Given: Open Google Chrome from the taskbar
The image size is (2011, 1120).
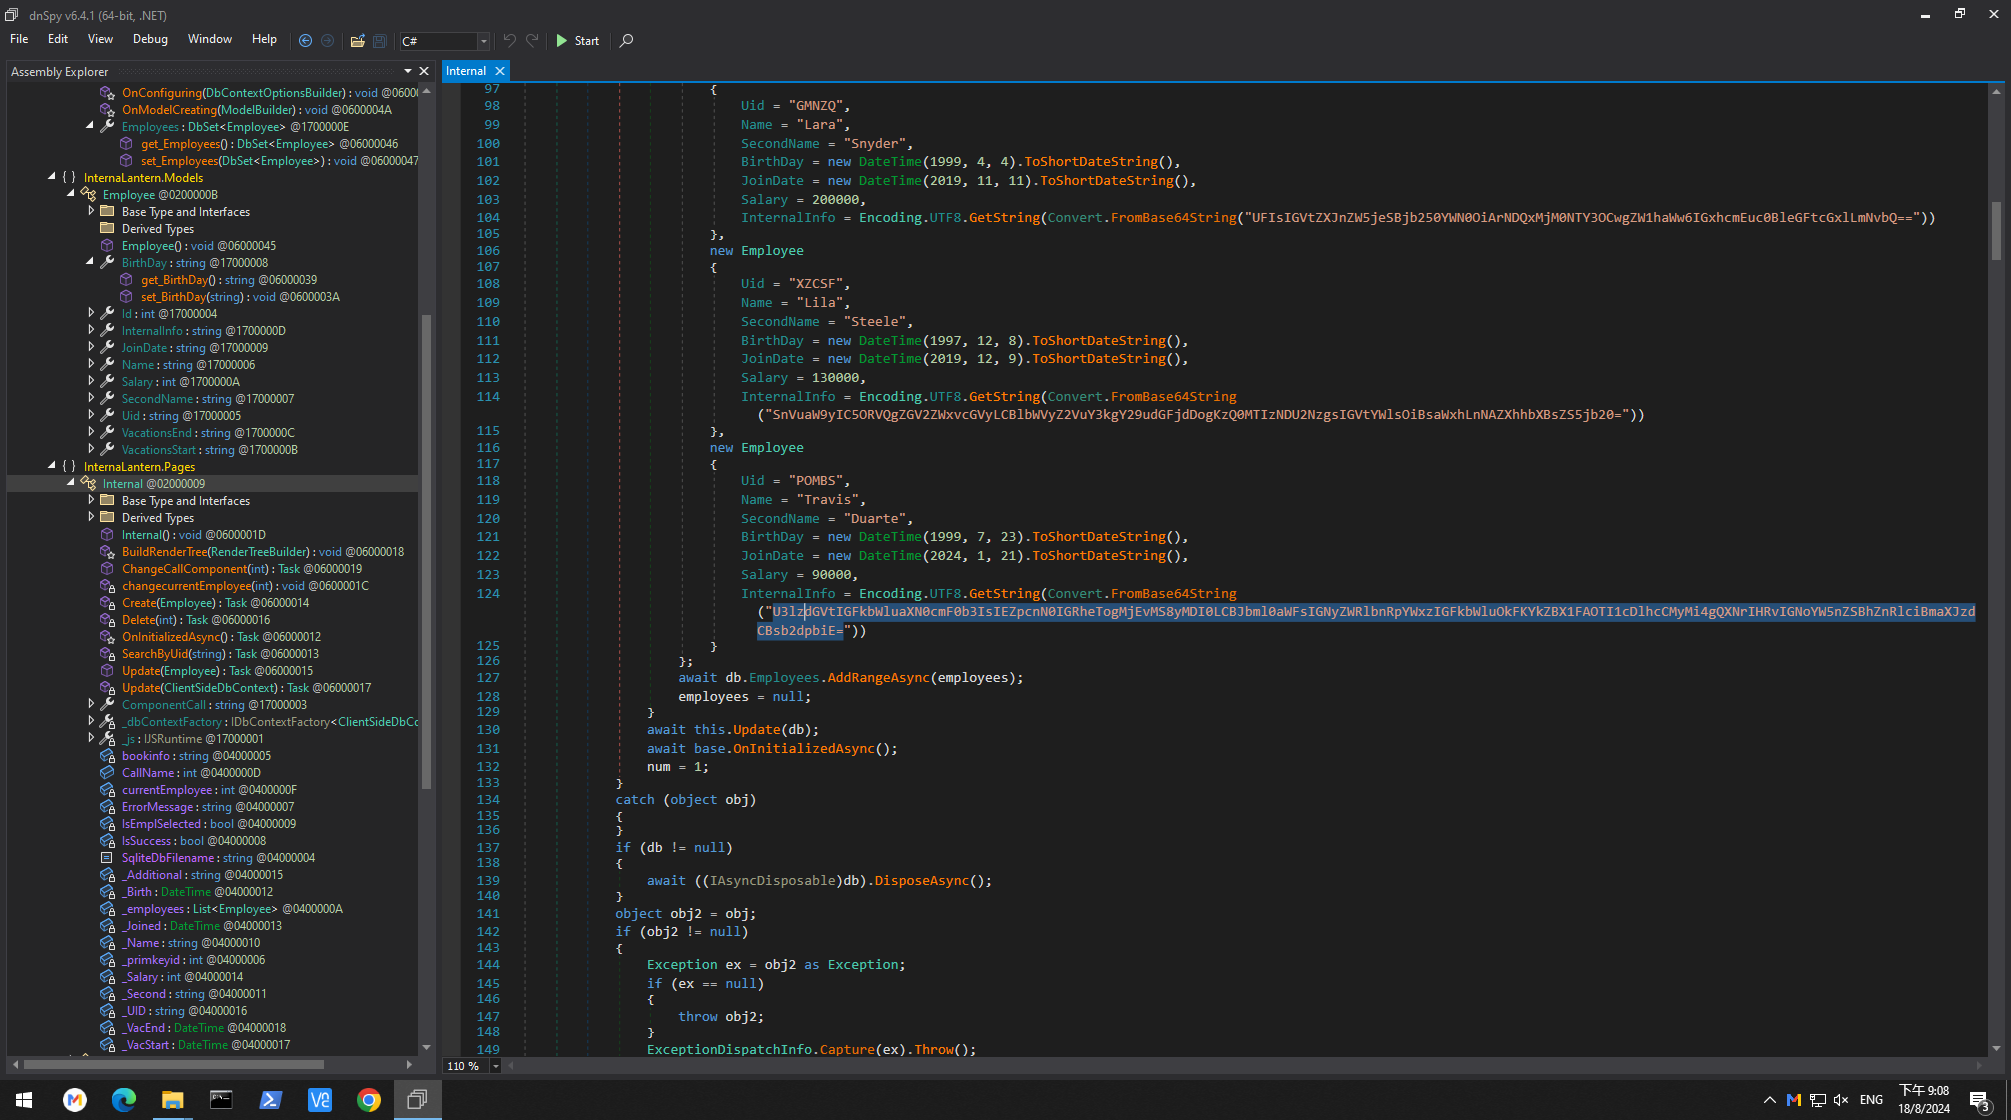Looking at the screenshot, I should click(x=369, y=1100).
